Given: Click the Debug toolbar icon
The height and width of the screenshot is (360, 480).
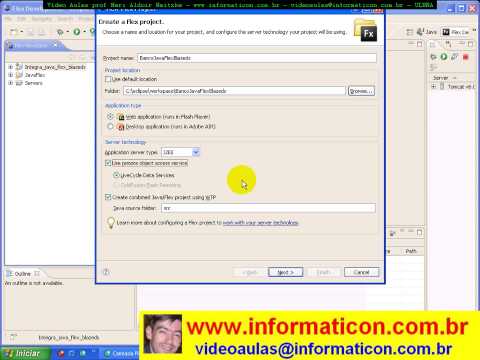Looking at the screenshot, I should [60, 32].
